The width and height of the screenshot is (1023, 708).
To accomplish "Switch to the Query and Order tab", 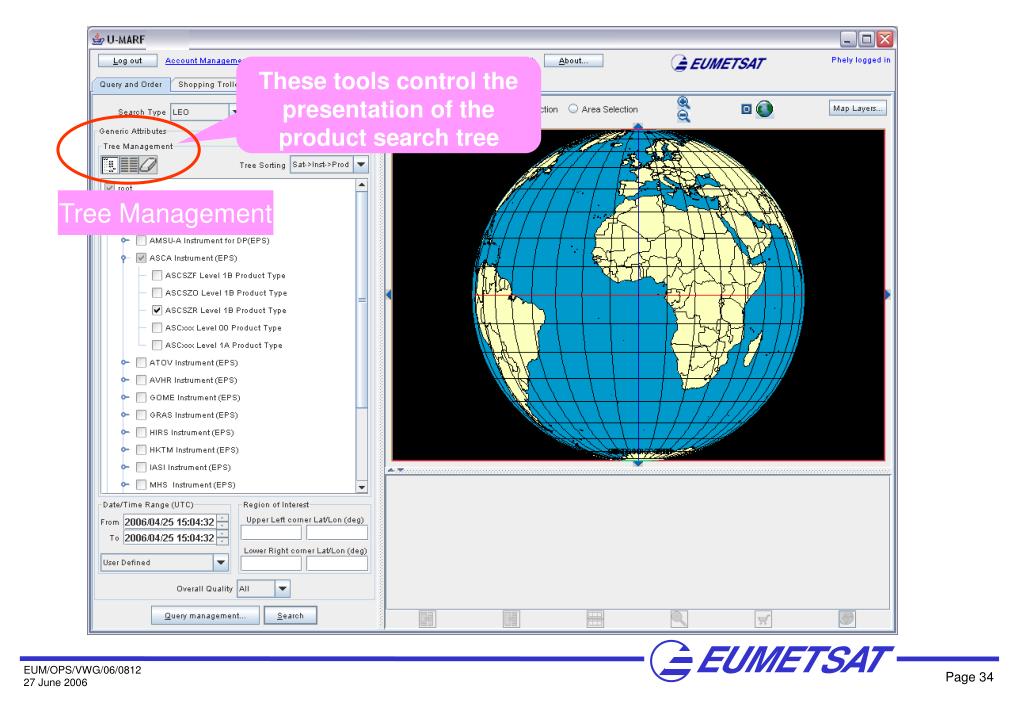I will 130,84.
